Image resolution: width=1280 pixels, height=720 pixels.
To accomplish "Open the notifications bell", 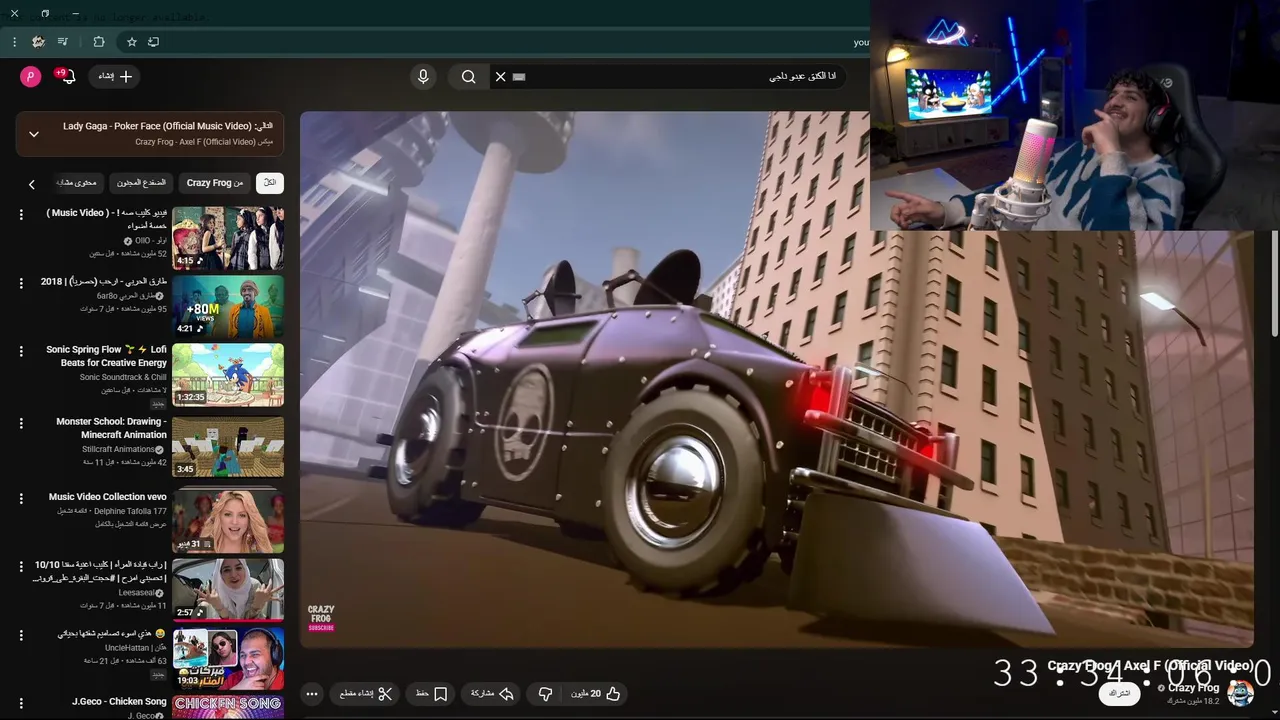I will pyautogui.click(x=67, y=77).
